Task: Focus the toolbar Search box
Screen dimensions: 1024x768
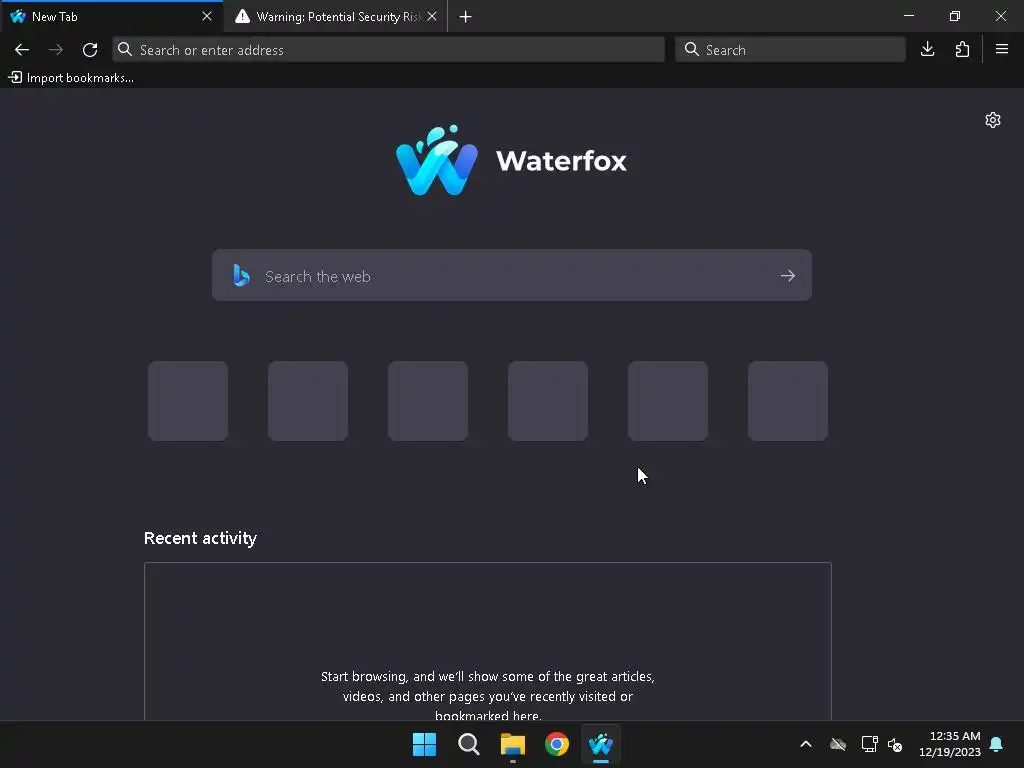Action: 790,50
